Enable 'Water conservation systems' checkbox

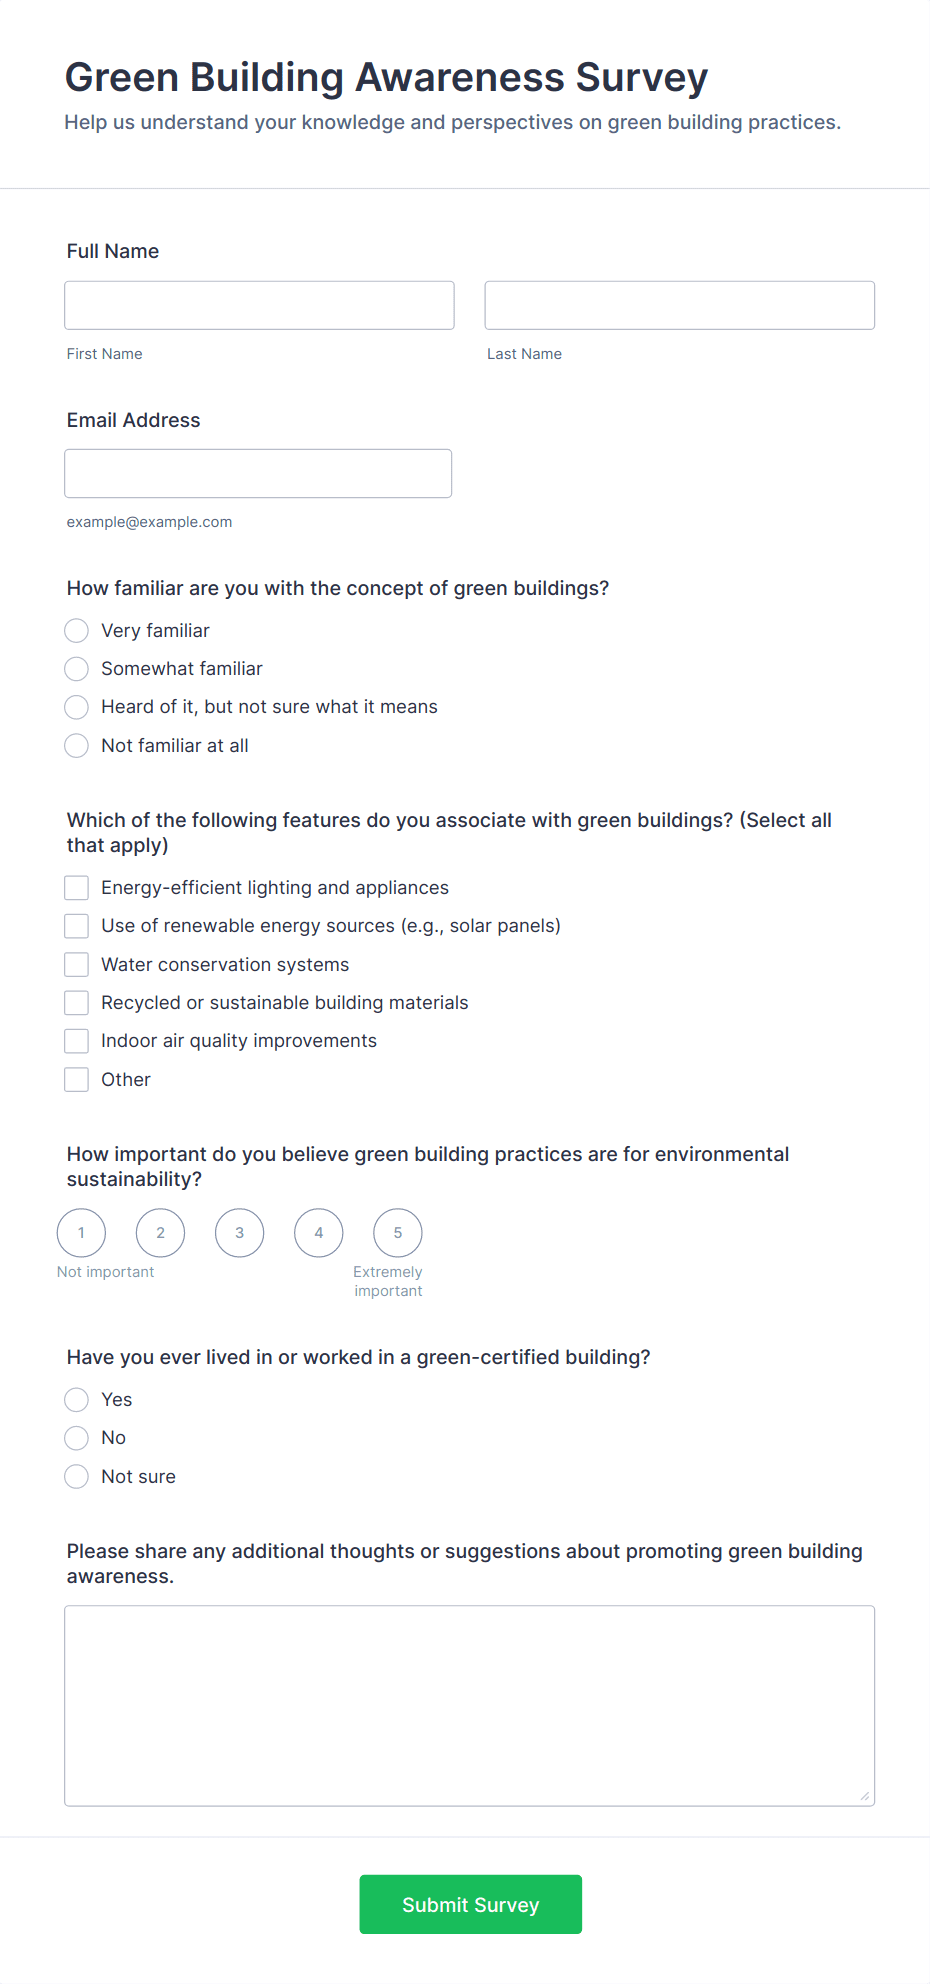pyautogui.click(x=76, y=964)
